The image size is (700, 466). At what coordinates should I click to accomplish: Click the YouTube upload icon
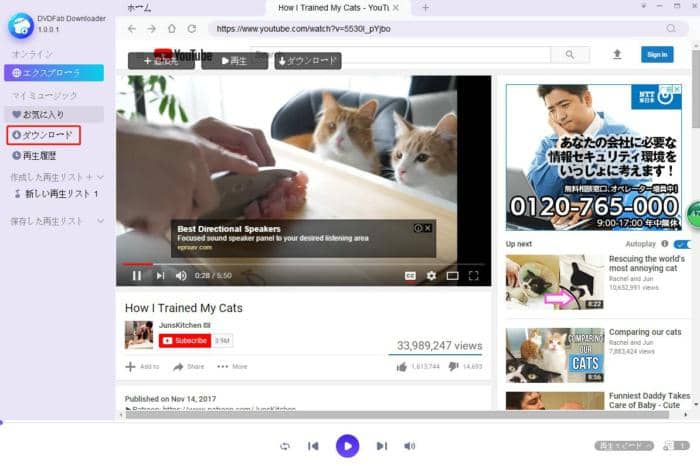click(x=617, y=54)
